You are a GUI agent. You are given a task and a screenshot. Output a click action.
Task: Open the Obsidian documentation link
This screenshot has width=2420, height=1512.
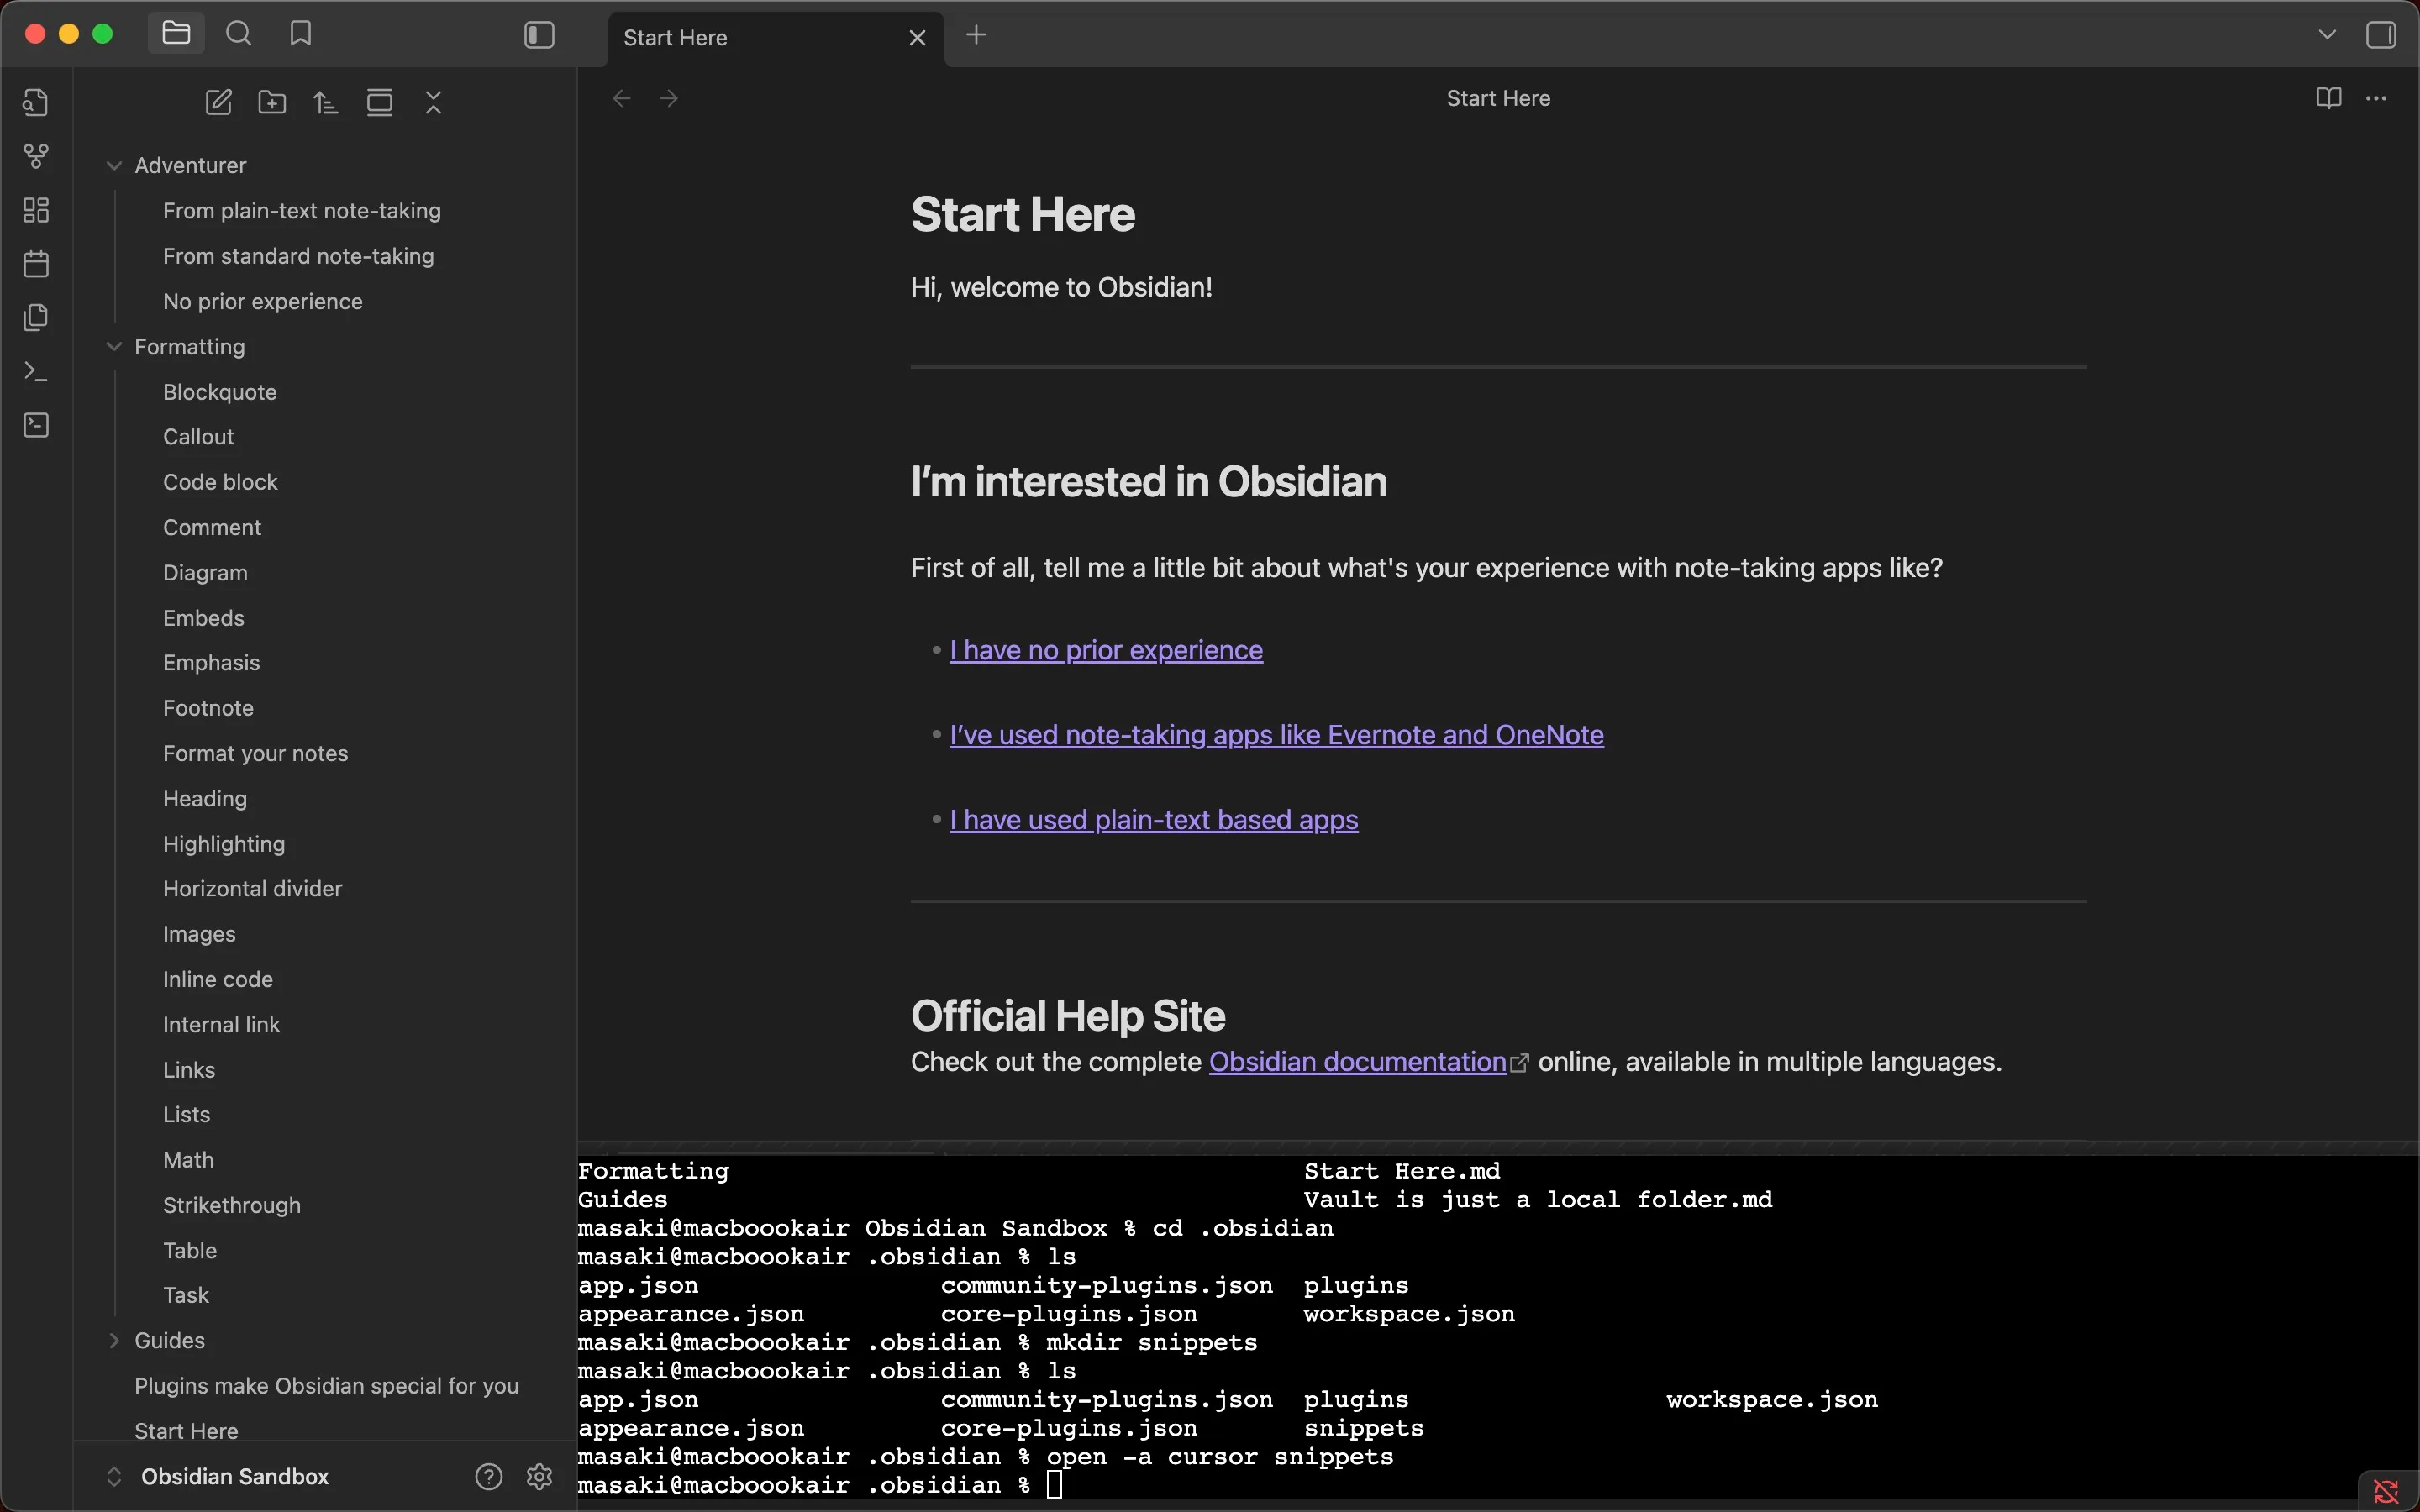1357,1062
